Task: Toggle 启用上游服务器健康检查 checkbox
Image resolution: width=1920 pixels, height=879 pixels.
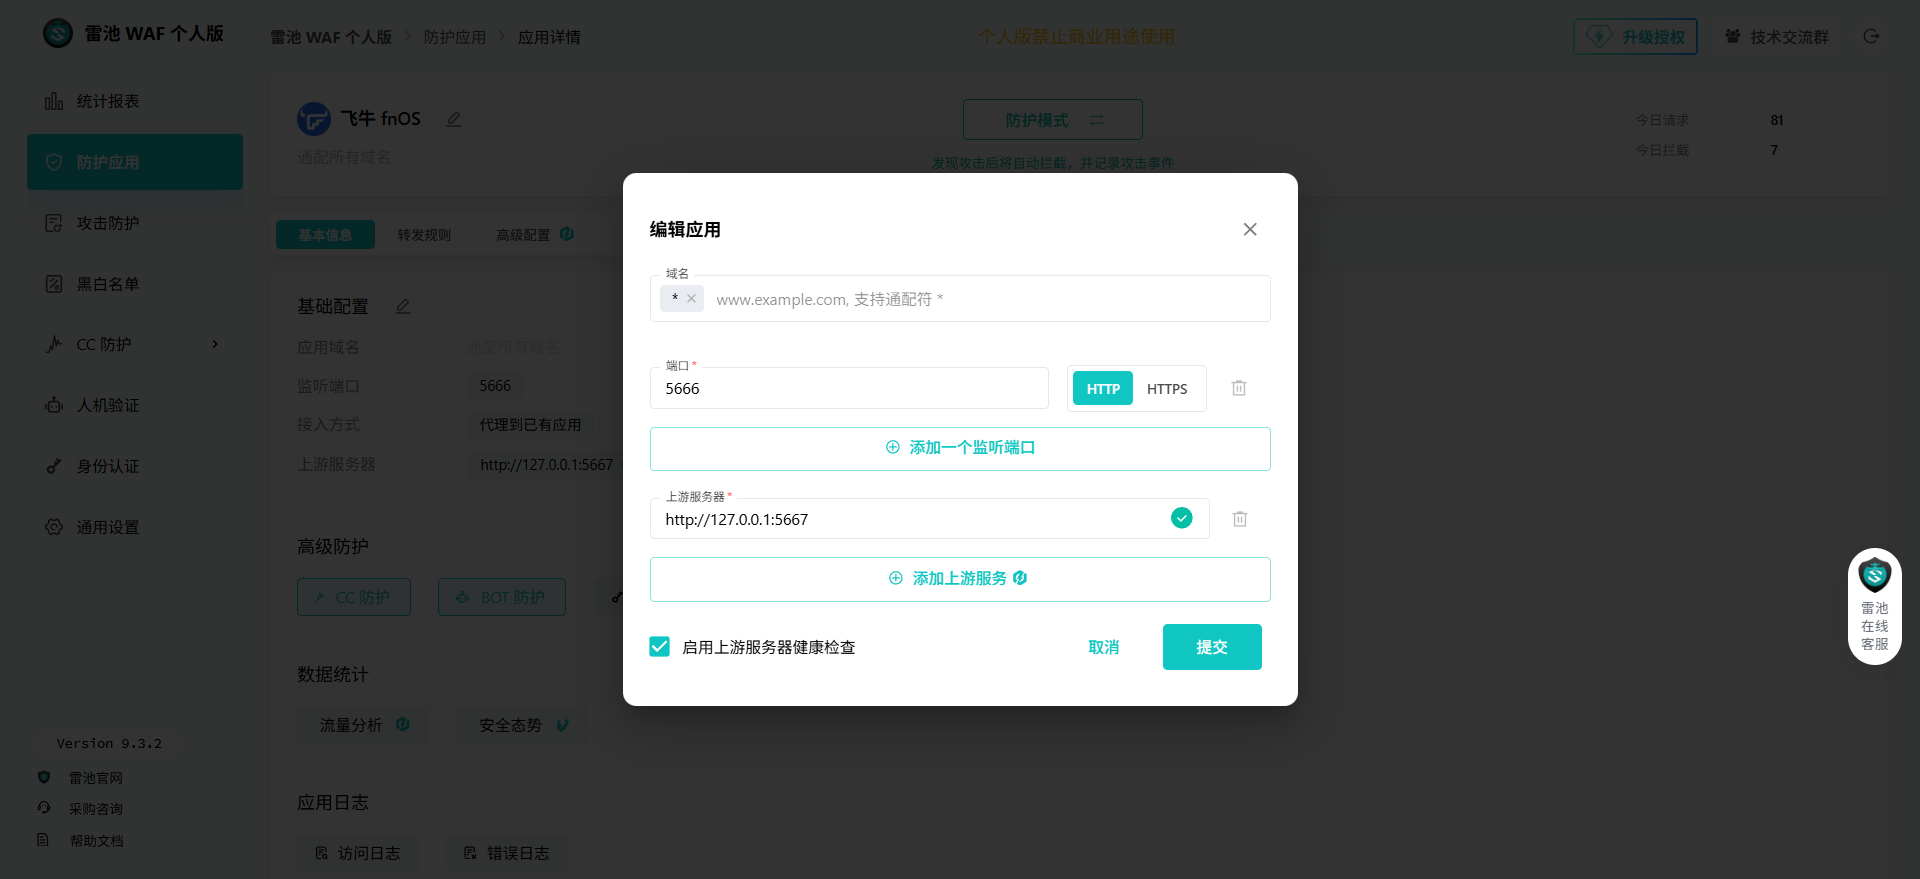Action: (x=660, y=647)
